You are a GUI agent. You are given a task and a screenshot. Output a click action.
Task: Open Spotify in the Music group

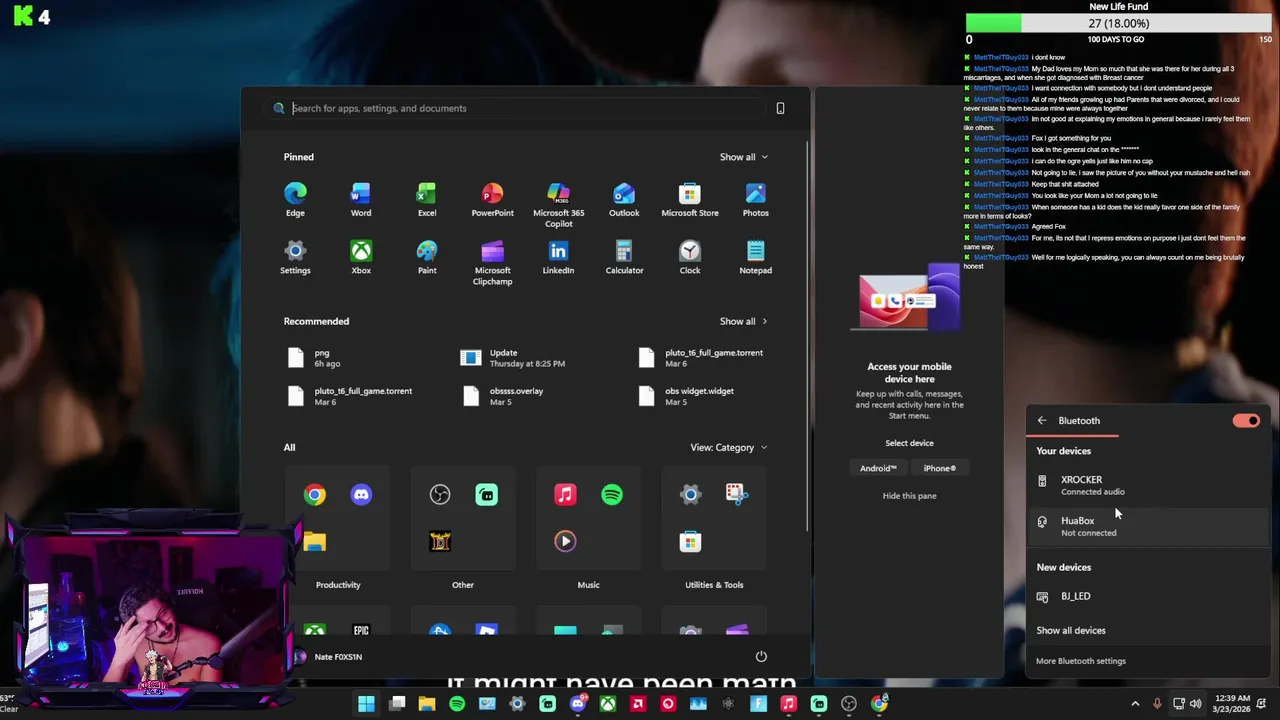point(612,495)
